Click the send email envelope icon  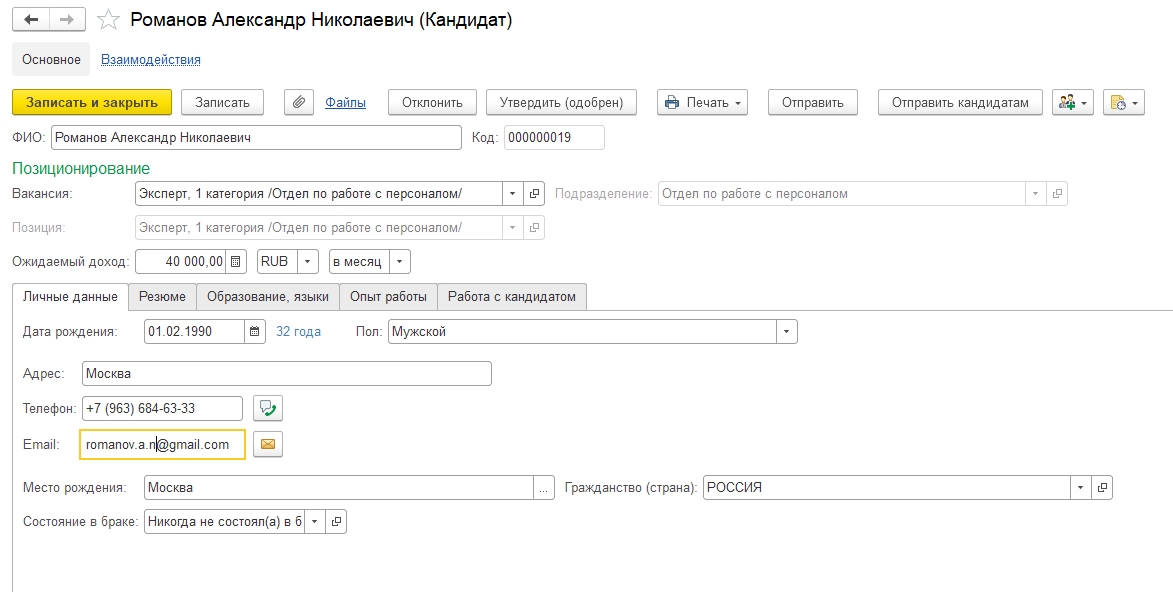tap(268, 444)
